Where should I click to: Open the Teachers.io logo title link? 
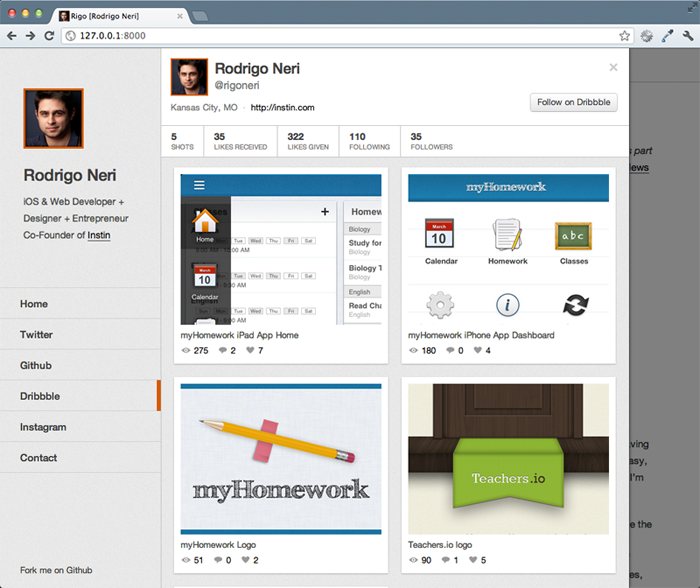440,545
